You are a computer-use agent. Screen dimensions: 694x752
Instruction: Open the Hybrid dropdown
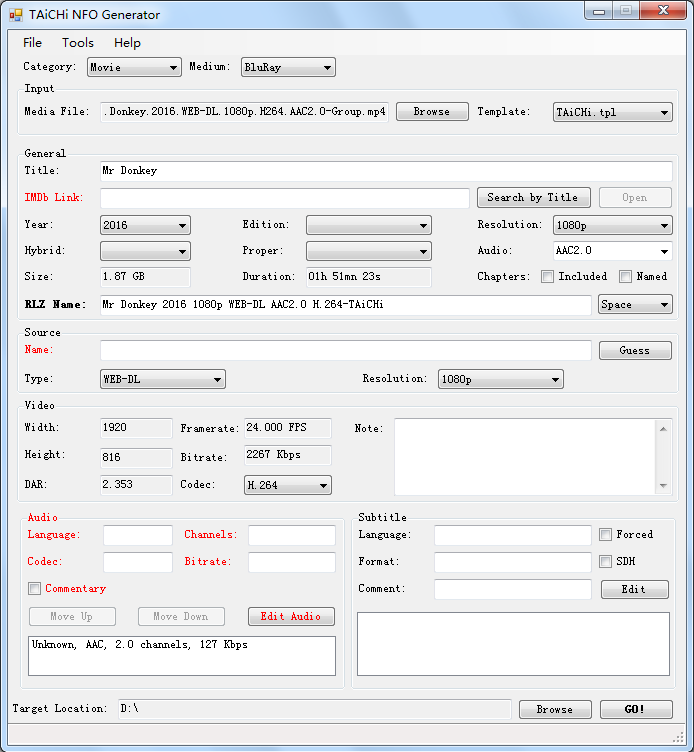(x=145, y=251)
